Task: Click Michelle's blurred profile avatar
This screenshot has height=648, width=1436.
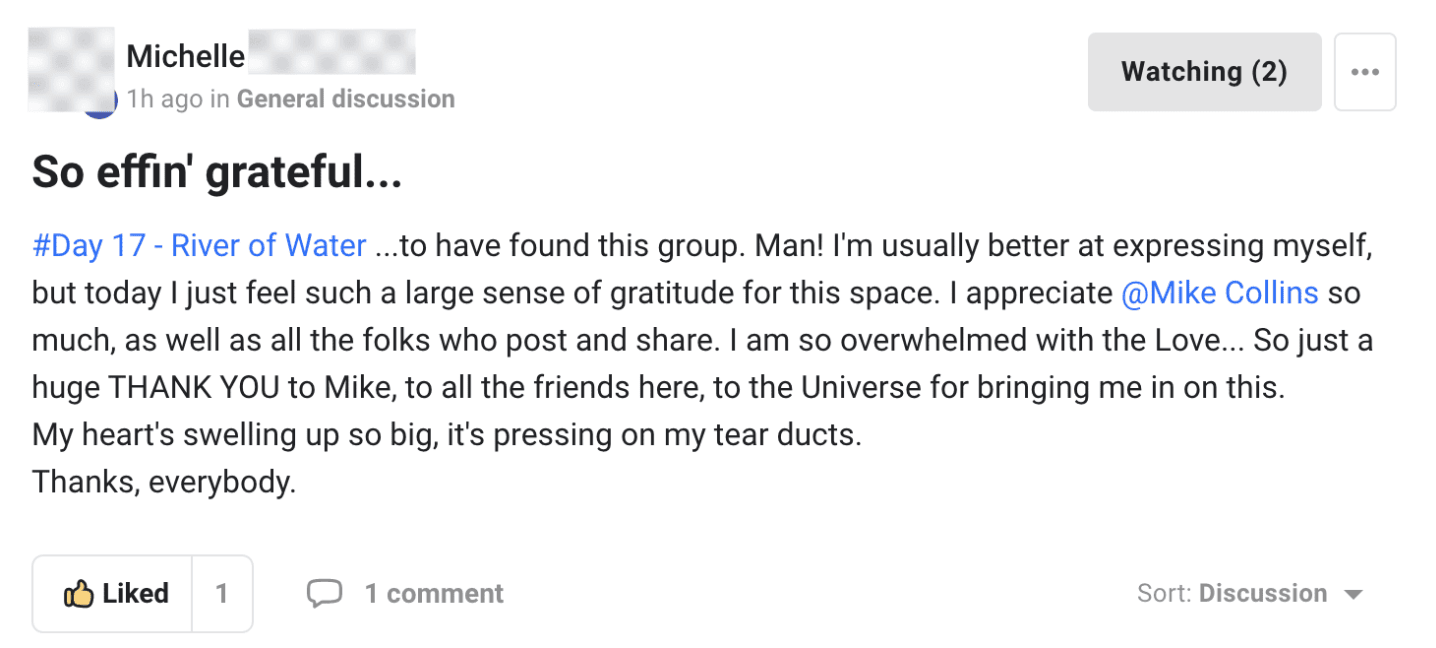Action: coord(70,68)
